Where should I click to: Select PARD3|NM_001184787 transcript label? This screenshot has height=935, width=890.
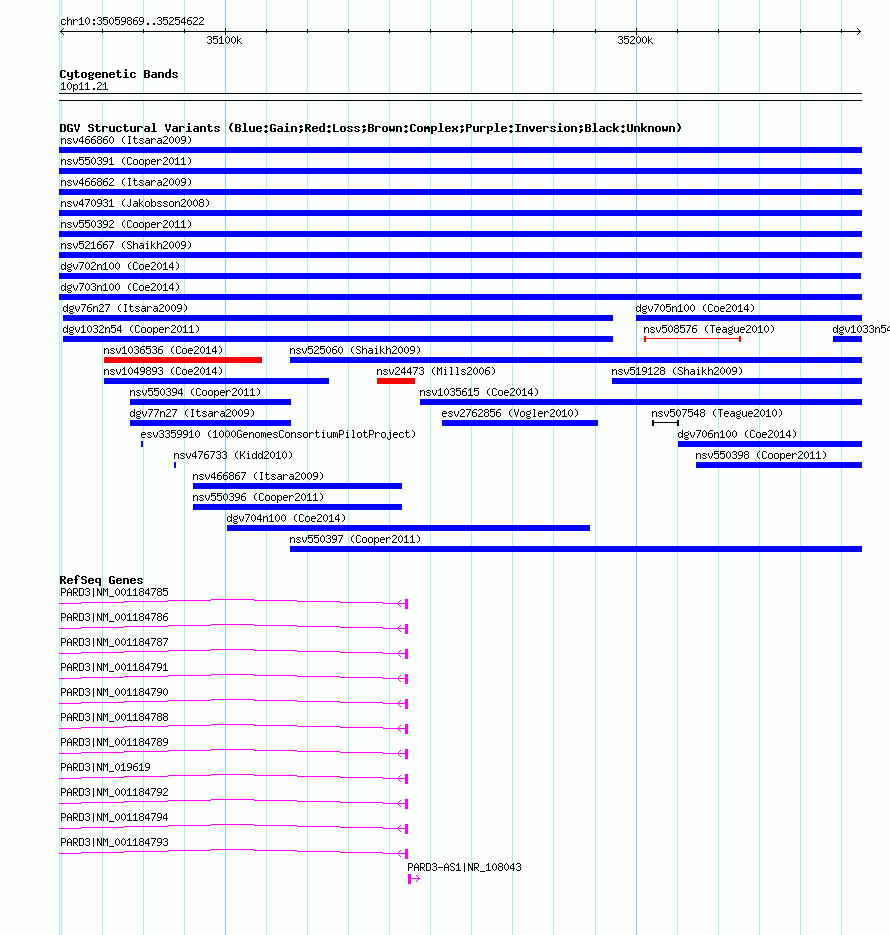114,642
